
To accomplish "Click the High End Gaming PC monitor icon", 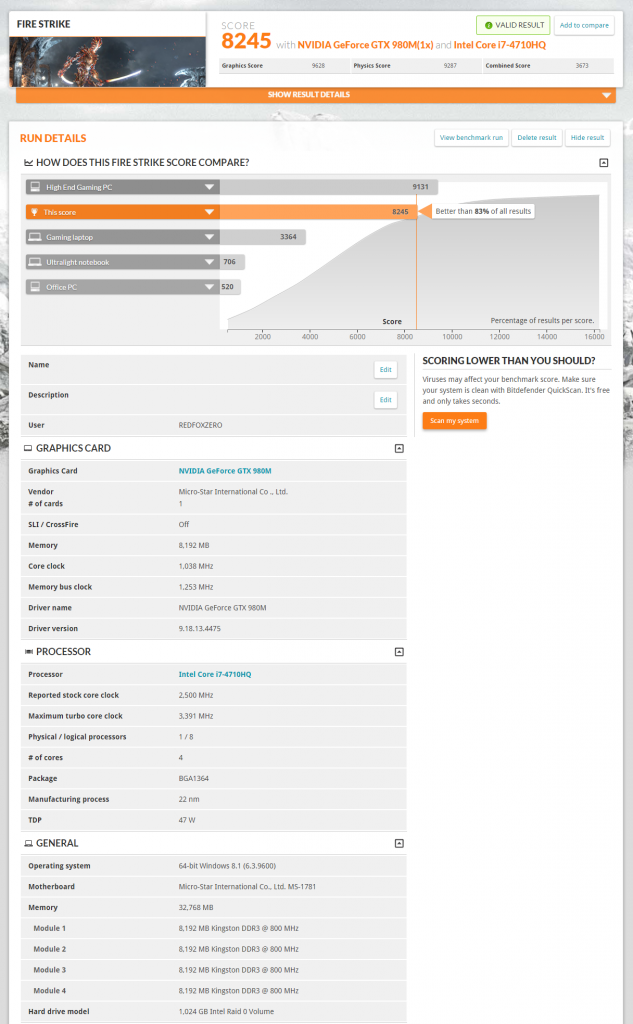I will 35,187.
